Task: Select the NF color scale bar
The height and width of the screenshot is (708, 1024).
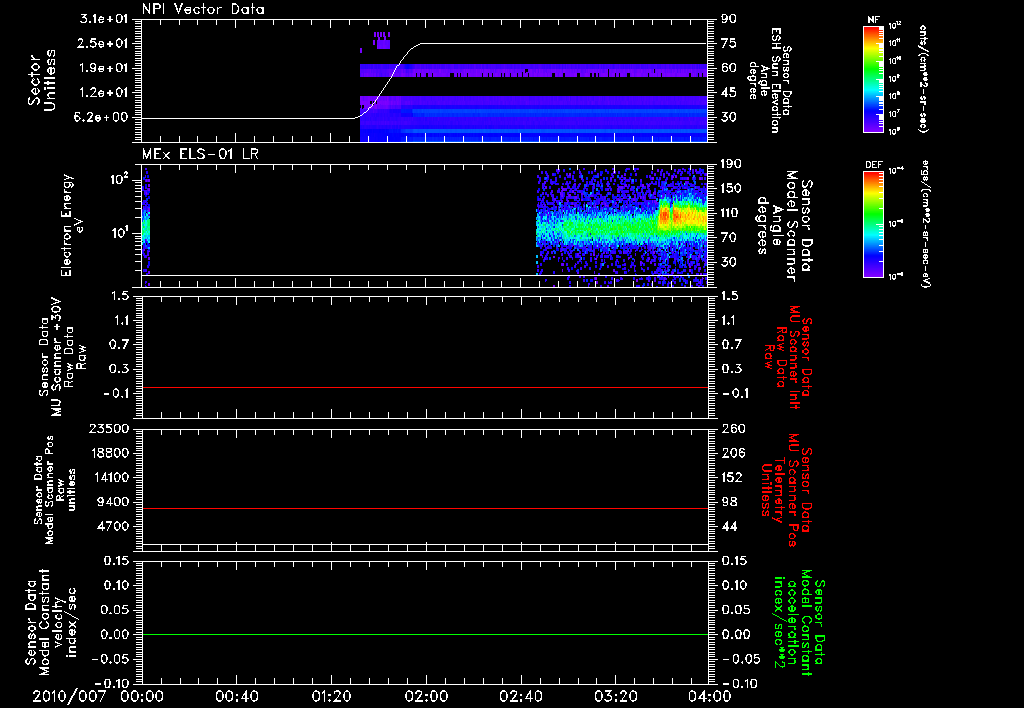Action: [x=874, y=79]
